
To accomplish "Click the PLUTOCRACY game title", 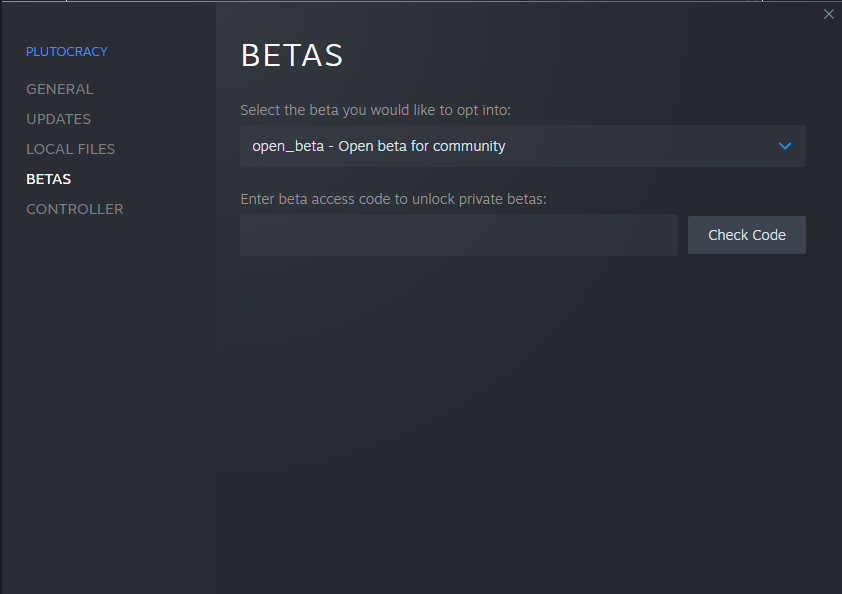I will pos(67,51).
